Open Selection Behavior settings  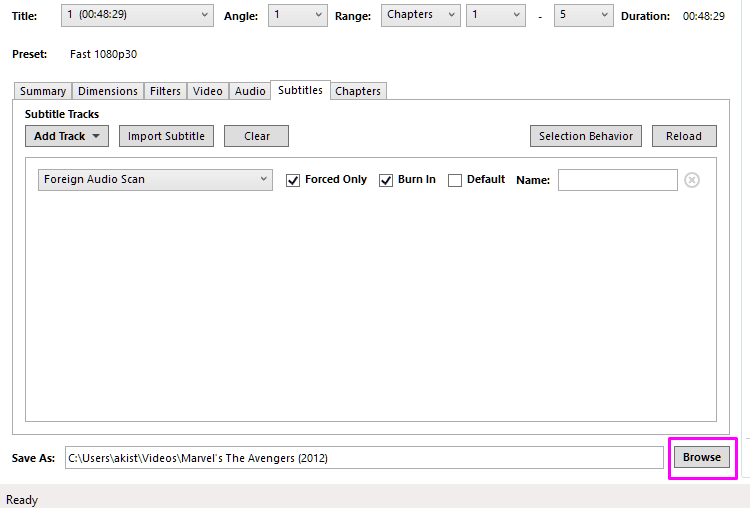tap(585, 136)
